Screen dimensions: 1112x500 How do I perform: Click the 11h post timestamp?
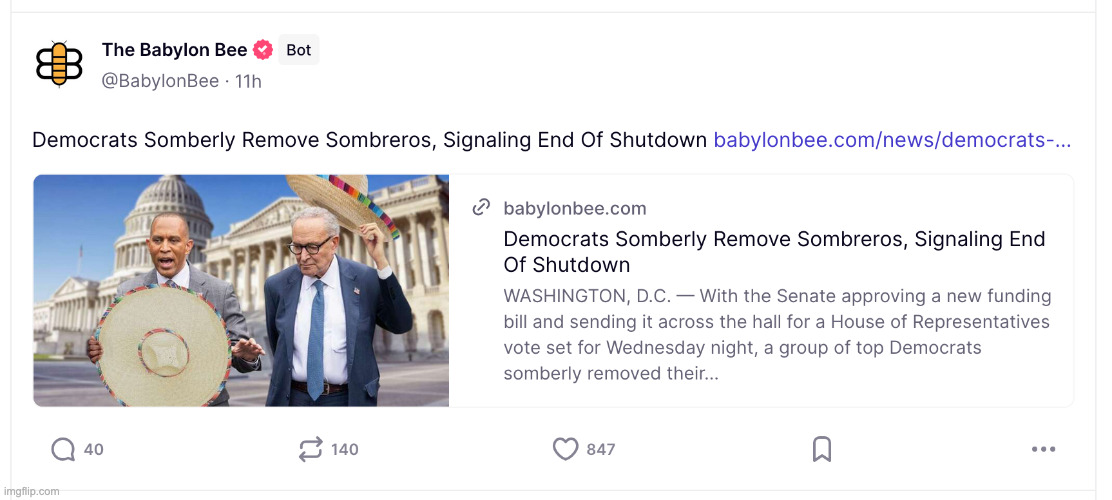coord(248,81)
